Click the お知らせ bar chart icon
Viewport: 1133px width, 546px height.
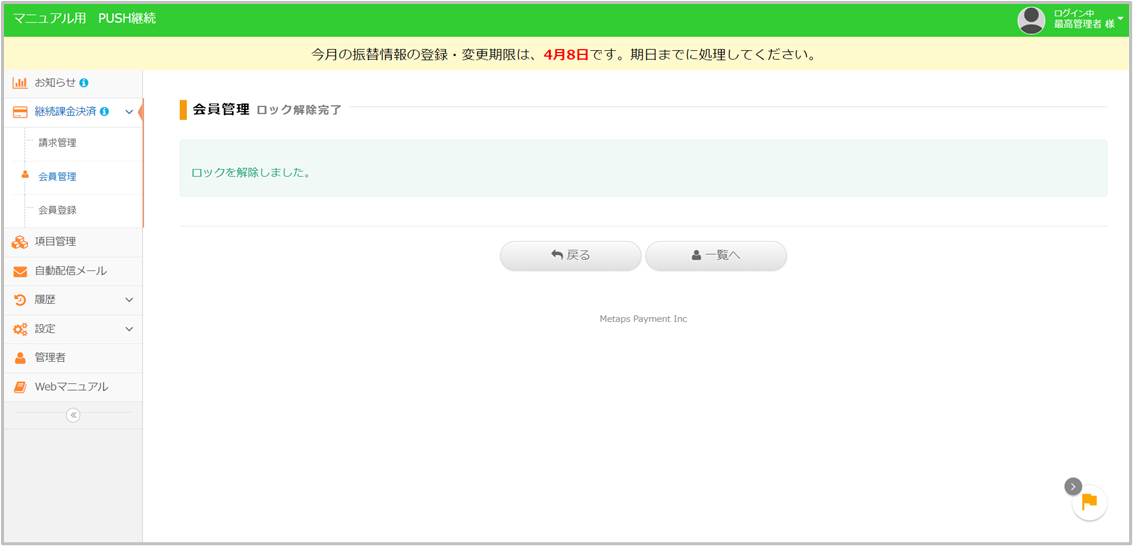[20, 82]
